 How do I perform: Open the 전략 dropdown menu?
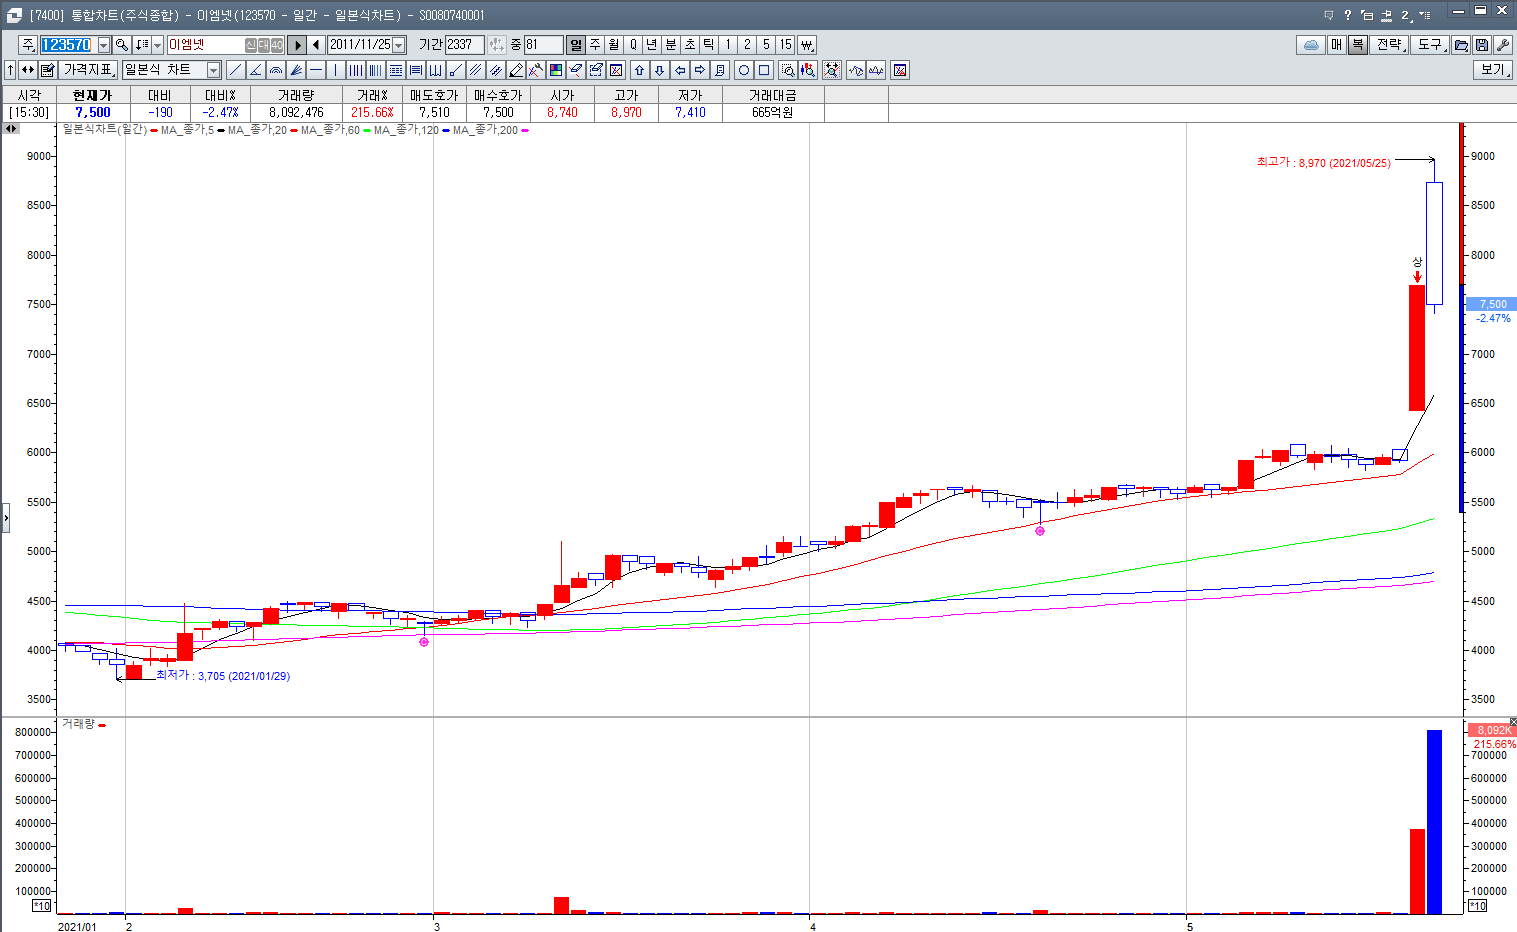pyautogui.click(x=1390, y=45)
